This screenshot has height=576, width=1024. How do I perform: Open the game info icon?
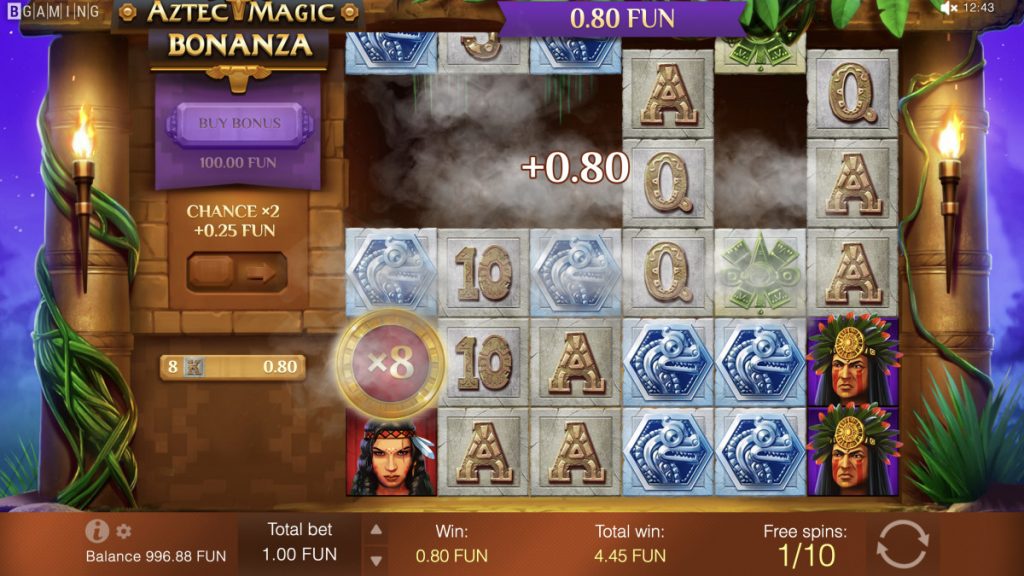pos(96,531)
